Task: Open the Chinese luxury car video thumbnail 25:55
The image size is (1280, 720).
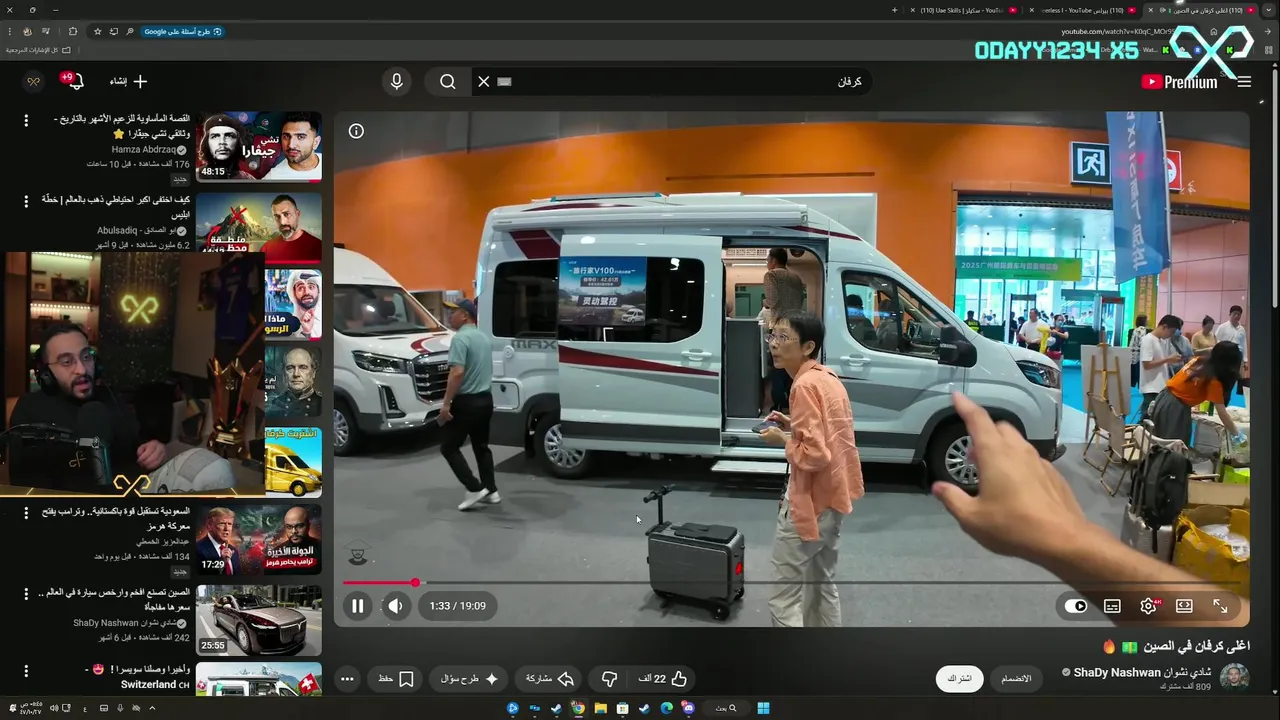Action: (259, 621)
